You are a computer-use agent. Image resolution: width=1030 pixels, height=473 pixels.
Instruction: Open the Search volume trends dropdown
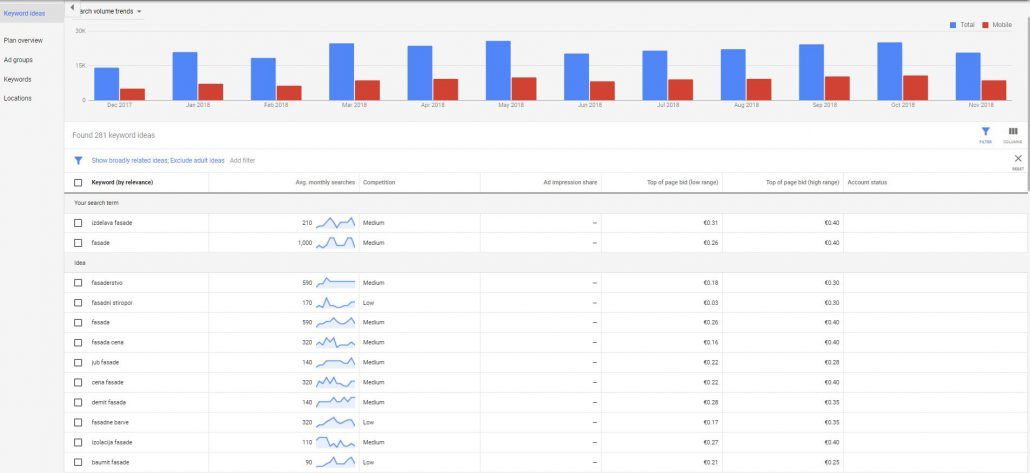tap(110, 11)
